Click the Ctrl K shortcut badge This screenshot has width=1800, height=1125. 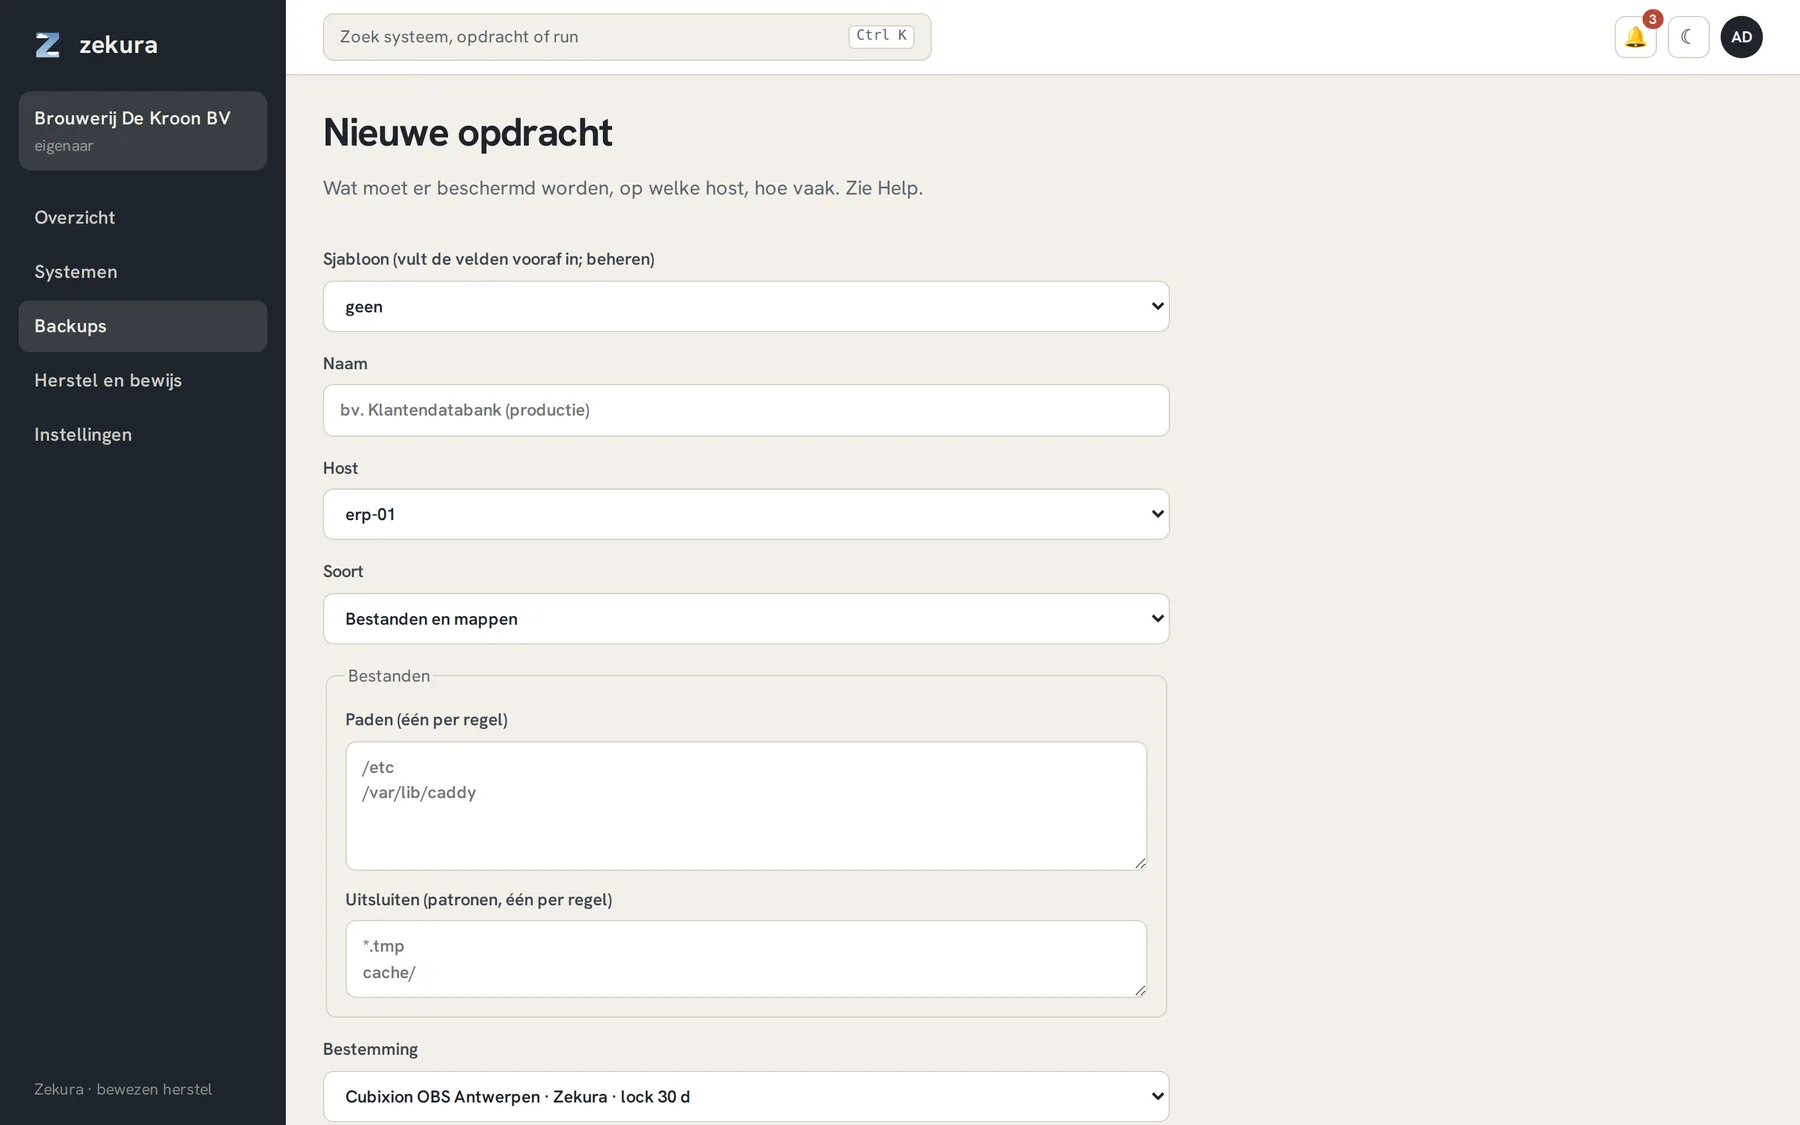click(x=881, y=36)
